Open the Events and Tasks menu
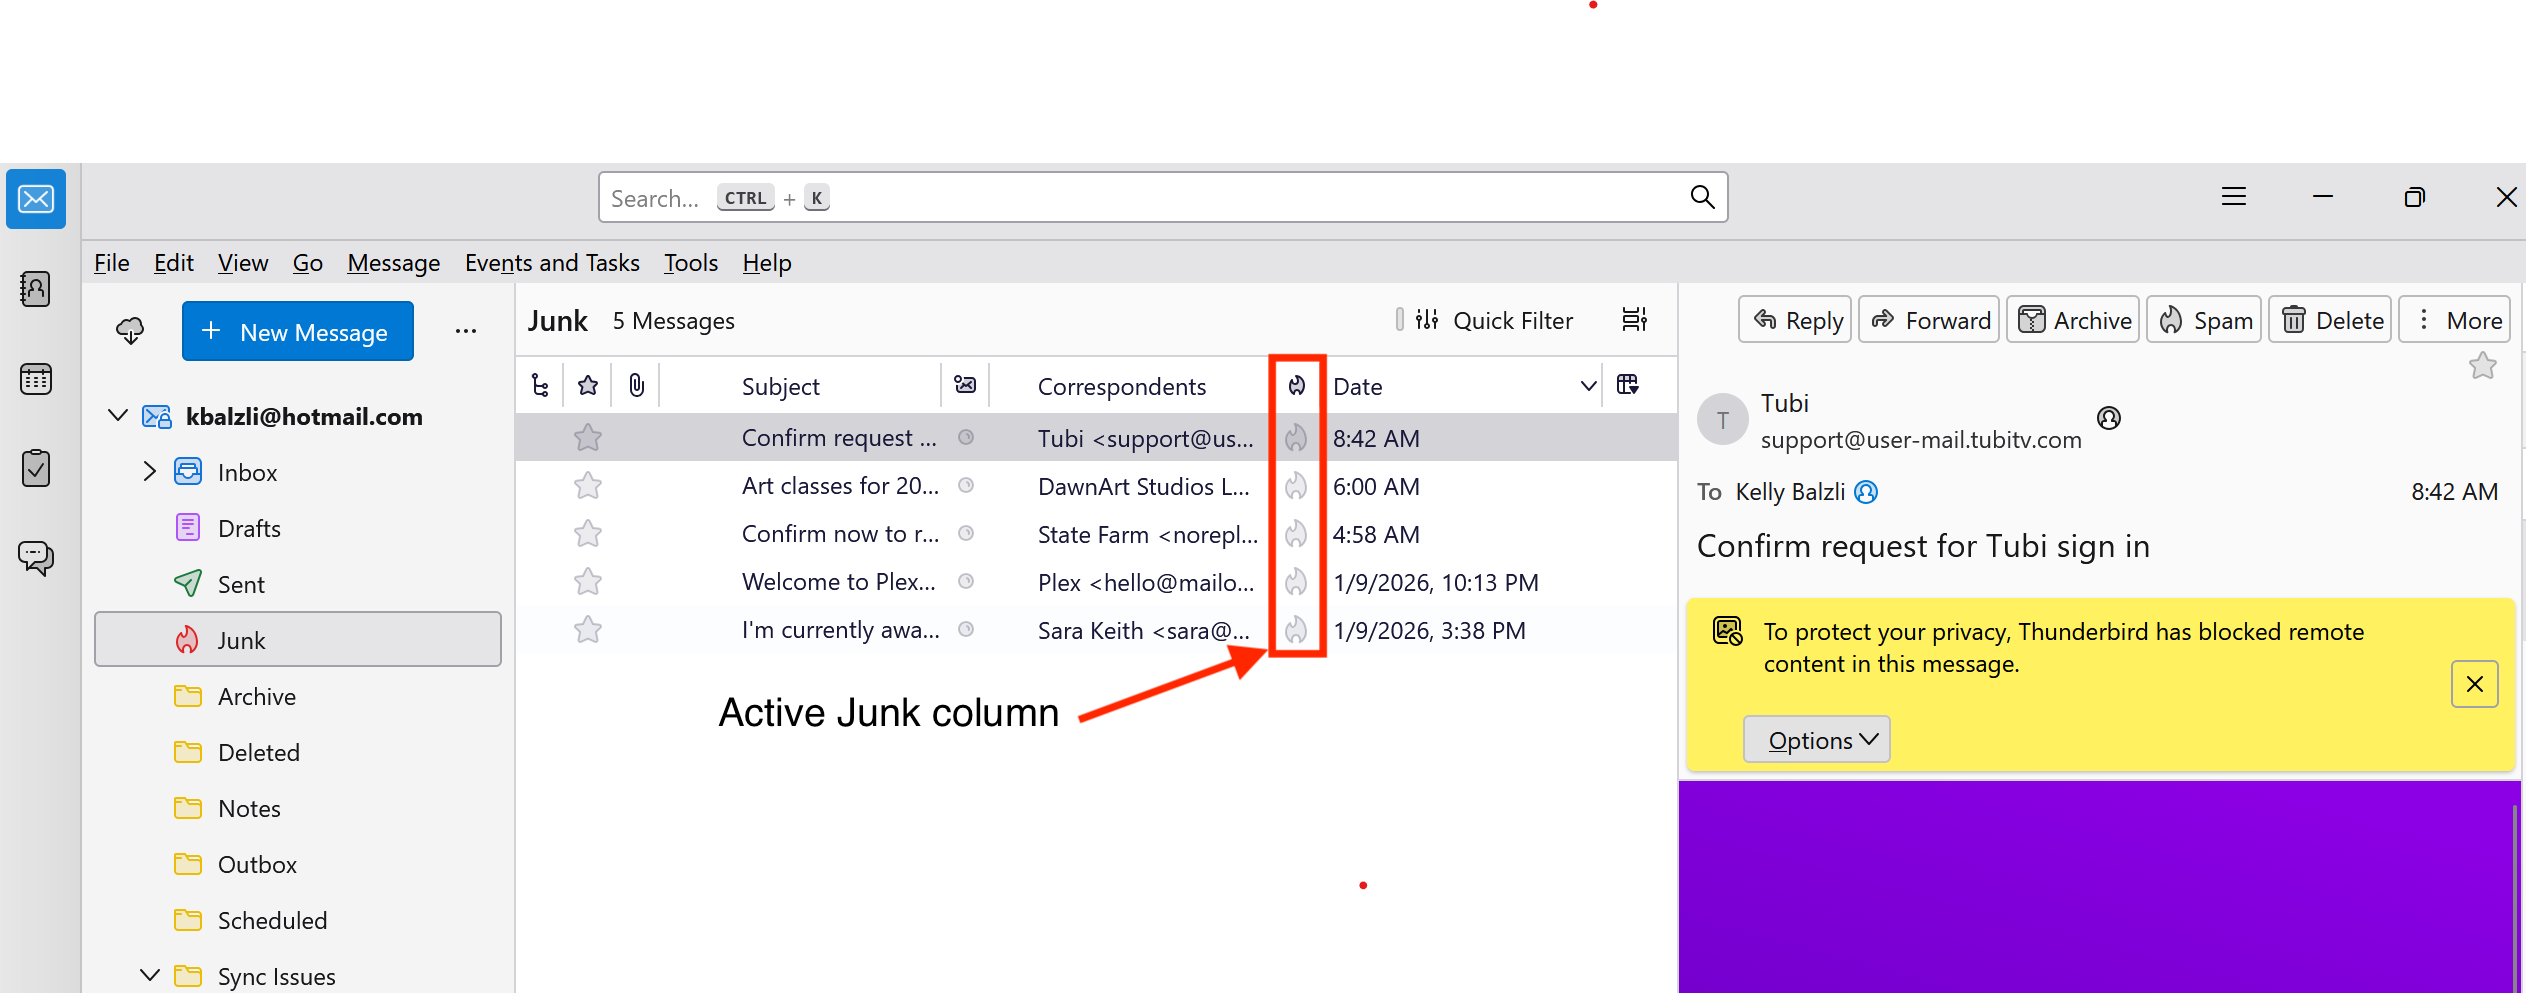This screenshot has width=2526, height=993. [551, 263]
